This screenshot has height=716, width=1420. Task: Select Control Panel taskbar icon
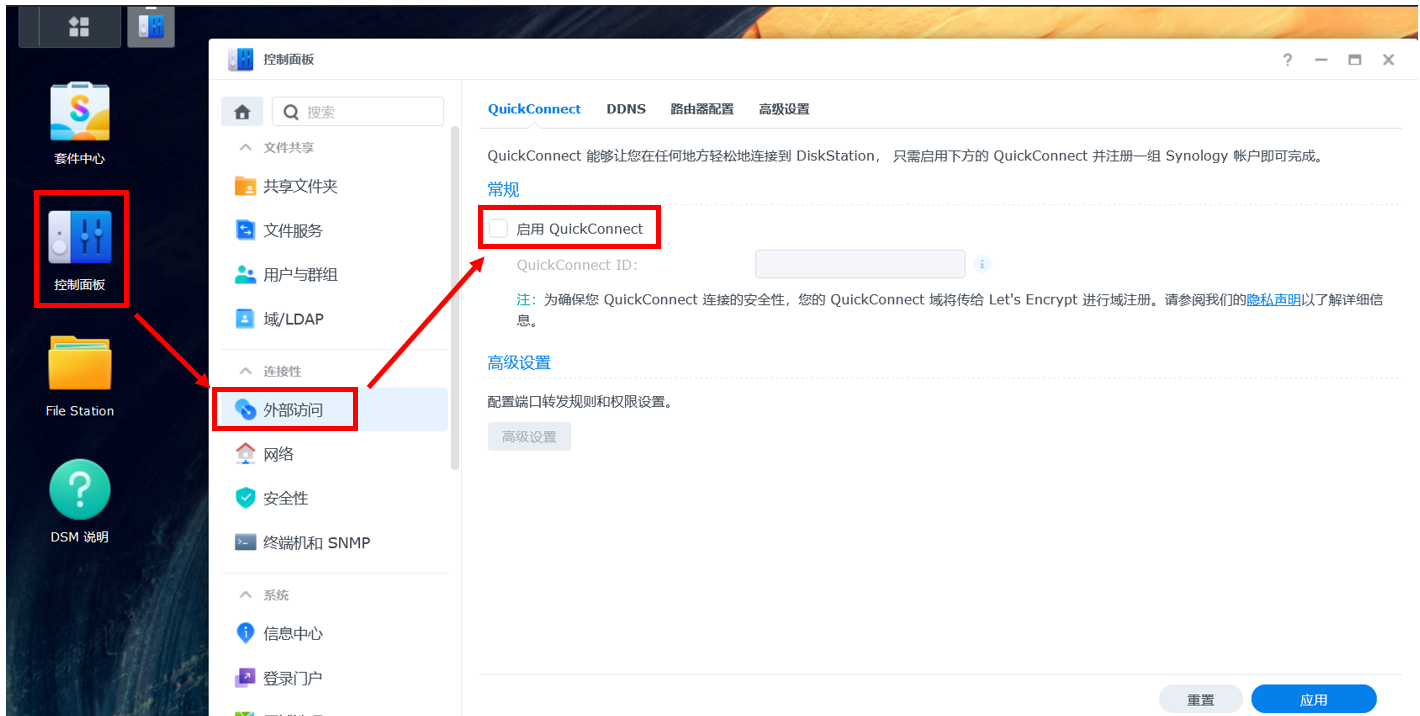click(x=151, y=26)
